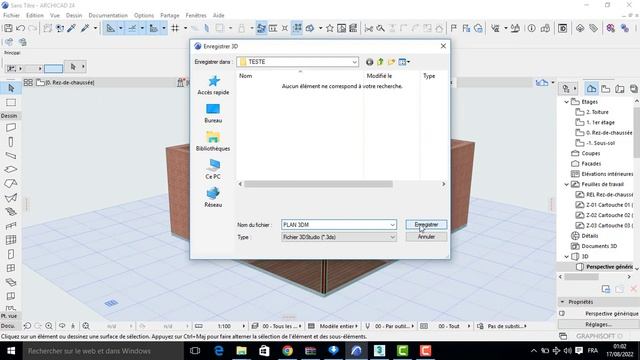Collapse the 3D tree node
Screen dimensions: 640x360
pyautogui.click(x=567, y=257)
